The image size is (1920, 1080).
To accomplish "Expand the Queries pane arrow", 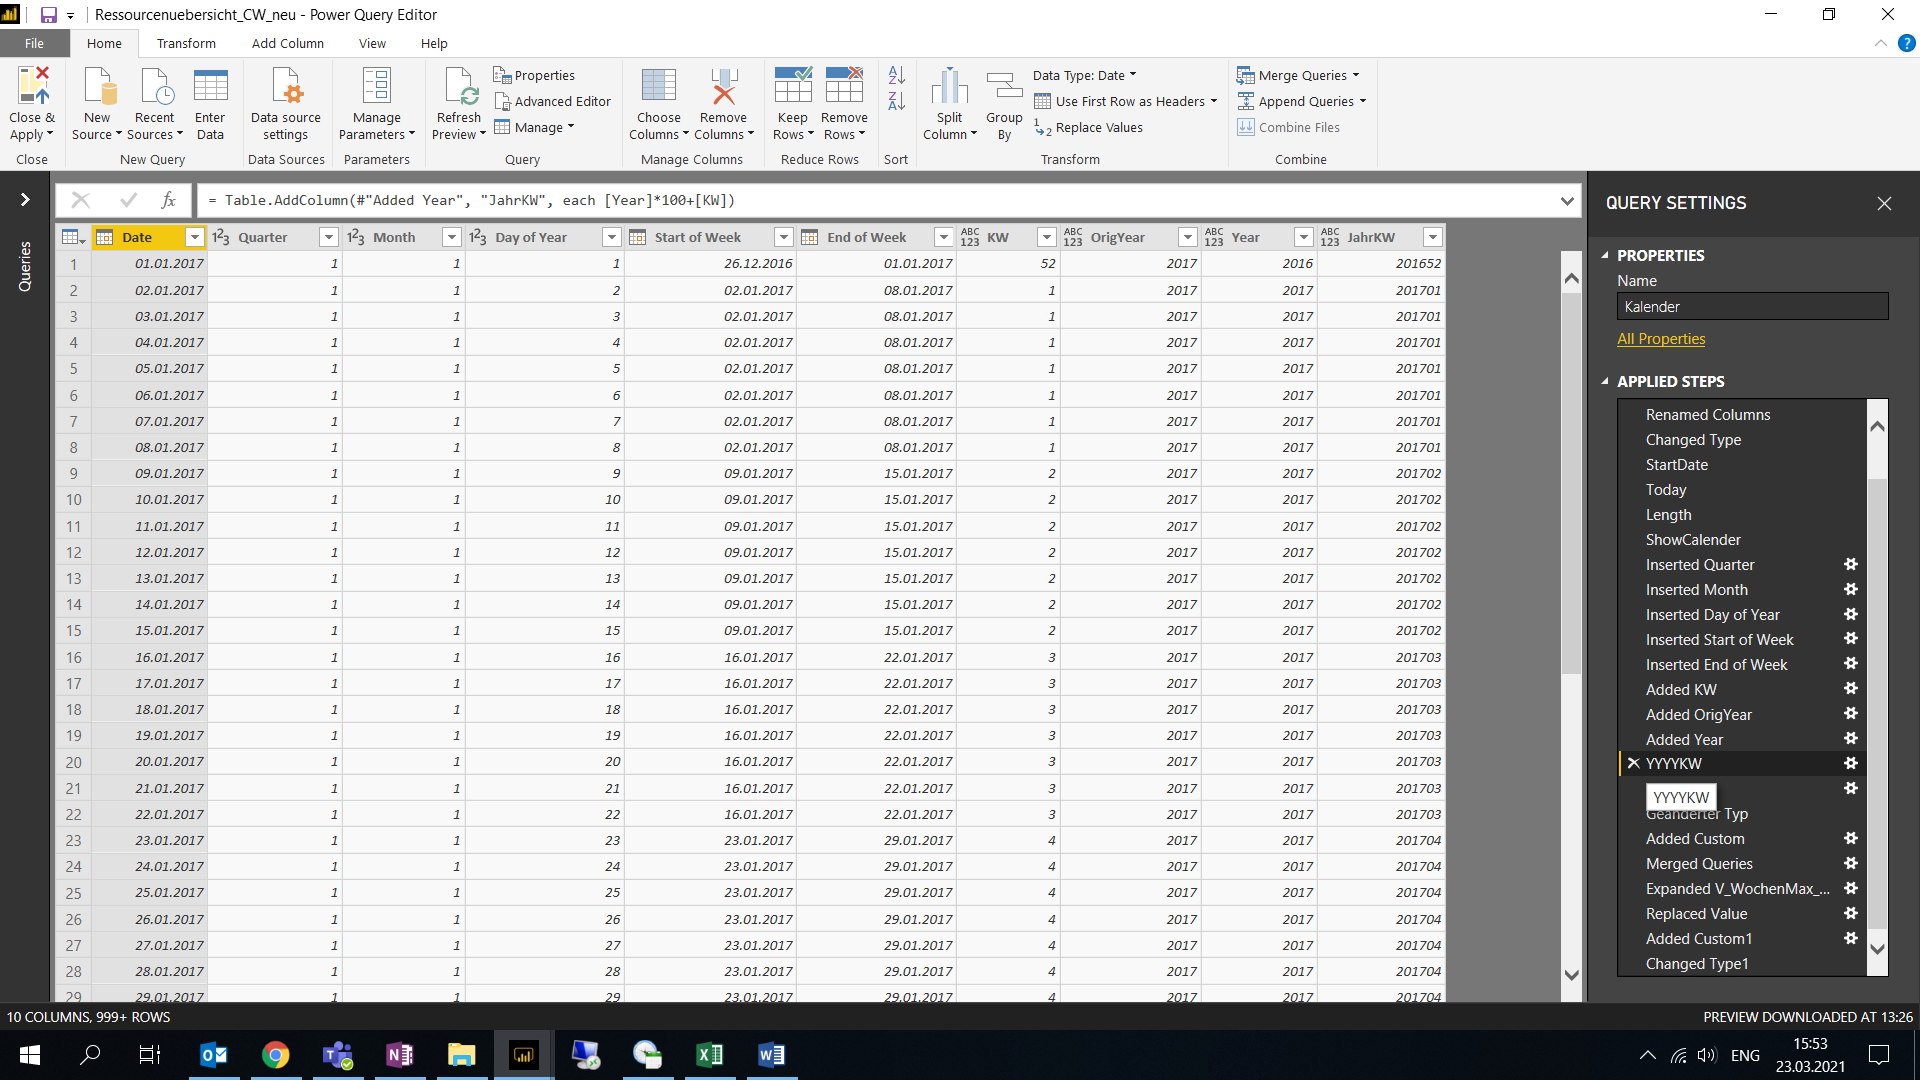I will click(x=25, y=200).
